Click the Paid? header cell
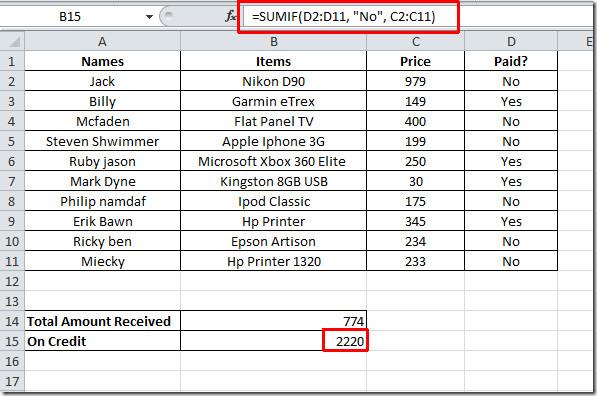Image resolution: width=597 pixels, height=396 pixels. 511,61
